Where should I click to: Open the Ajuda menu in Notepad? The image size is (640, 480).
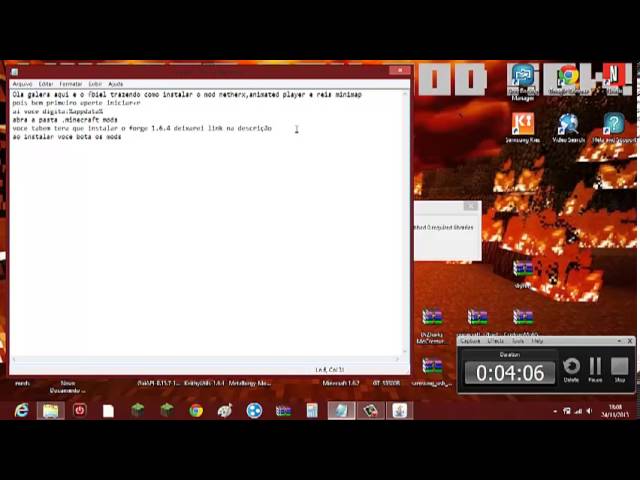point(116,84)
